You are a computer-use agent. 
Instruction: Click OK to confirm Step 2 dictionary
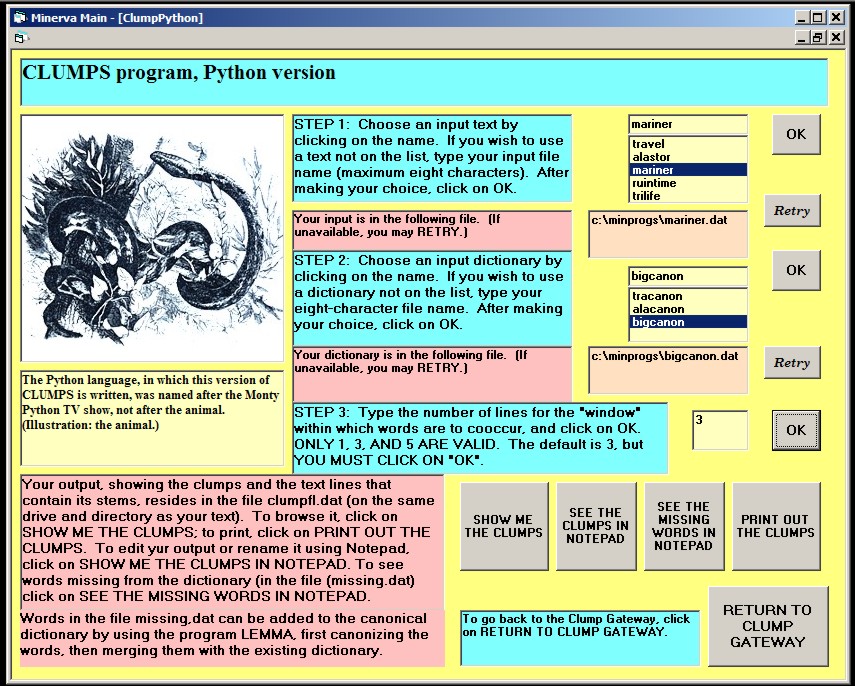(x=795, y=270)
